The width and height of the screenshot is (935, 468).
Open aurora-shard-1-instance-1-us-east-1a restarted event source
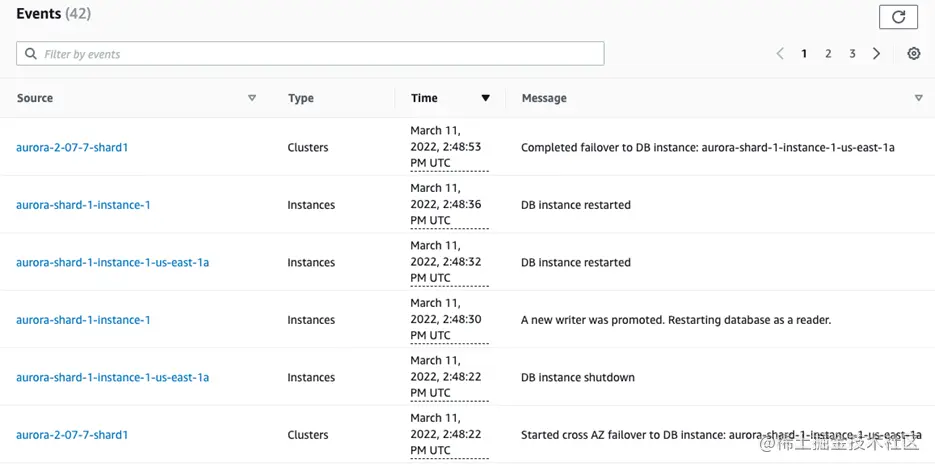tap(112, 263)
